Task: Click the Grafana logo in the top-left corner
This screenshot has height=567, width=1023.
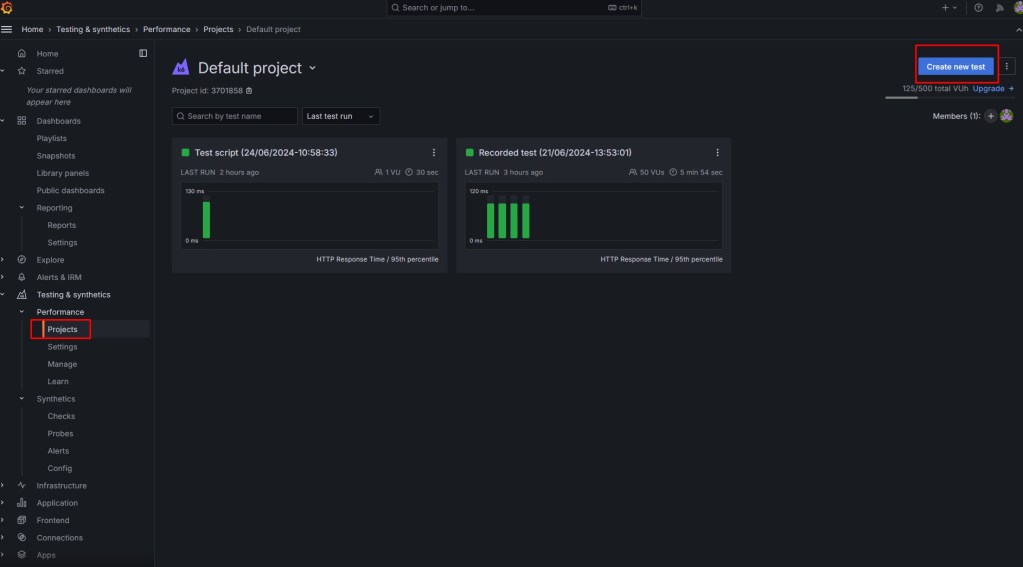Action: (x=8, y=8)
